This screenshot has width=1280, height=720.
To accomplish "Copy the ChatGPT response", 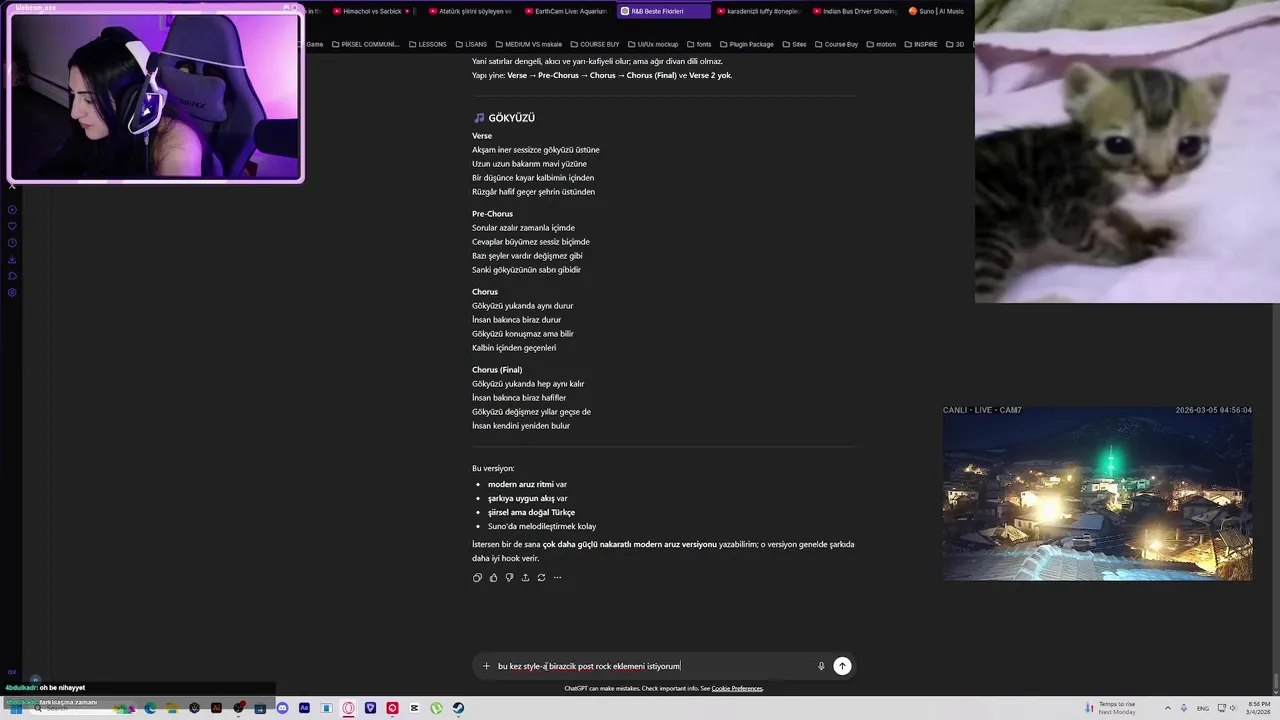I will pyautogui.click(x=477, y=577).
